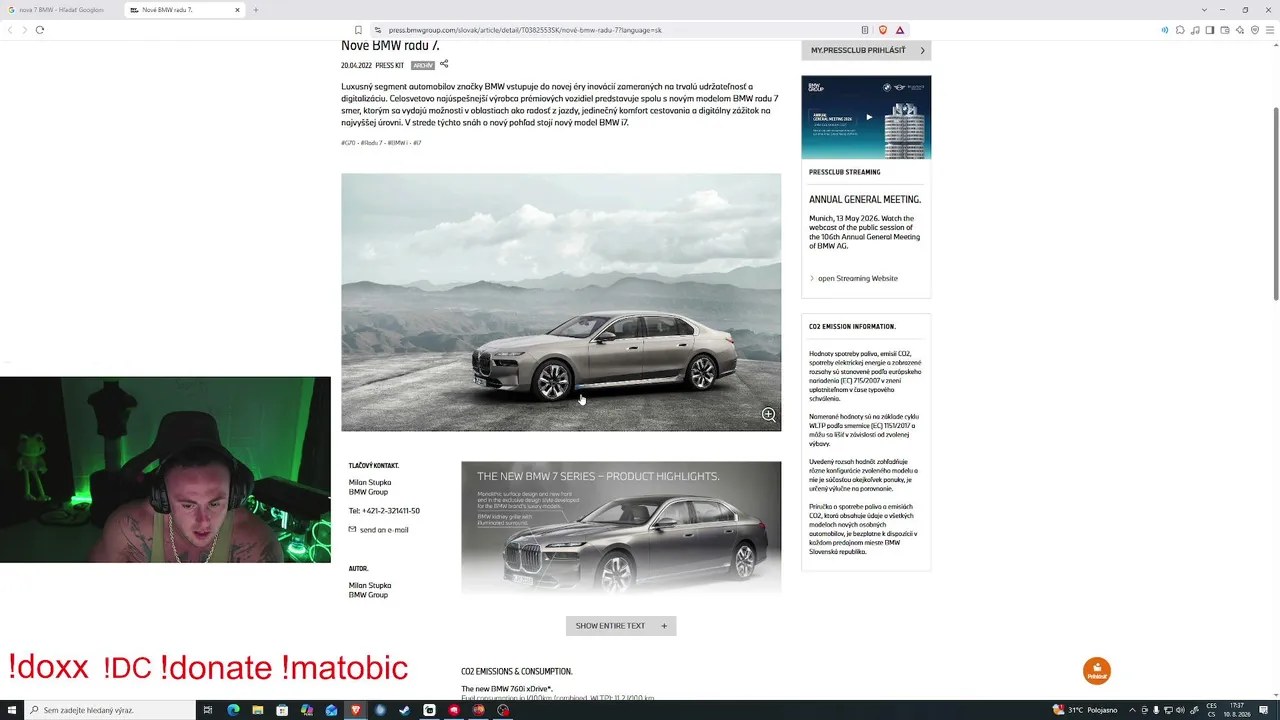This screenshot has width=1280, height=720.
Task: Share the article via share icon
Action: click(x=444, y=64)
